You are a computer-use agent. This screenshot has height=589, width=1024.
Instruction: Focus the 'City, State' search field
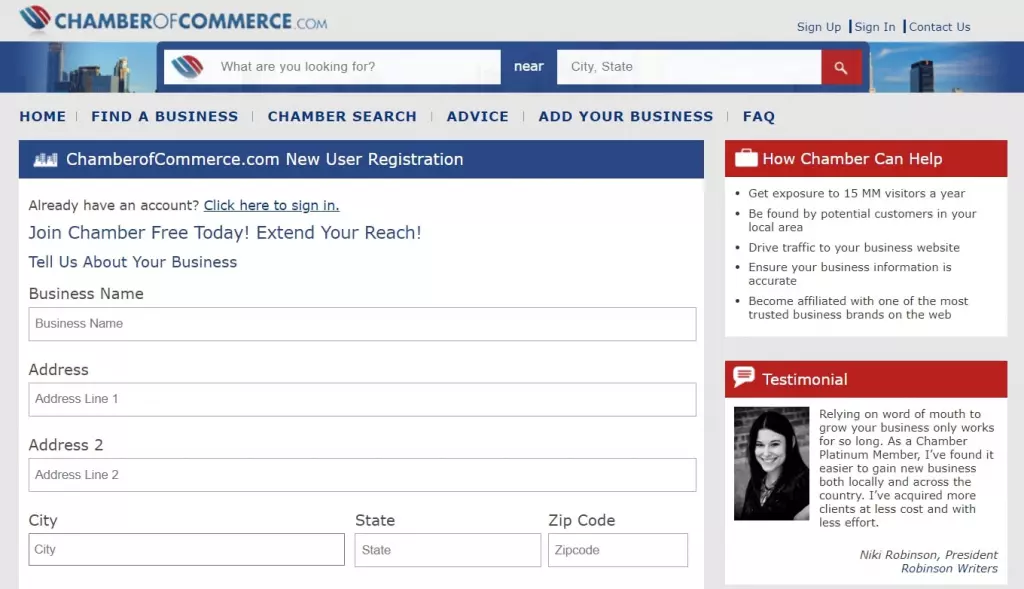pyautogui.click(x=689, y=67)
